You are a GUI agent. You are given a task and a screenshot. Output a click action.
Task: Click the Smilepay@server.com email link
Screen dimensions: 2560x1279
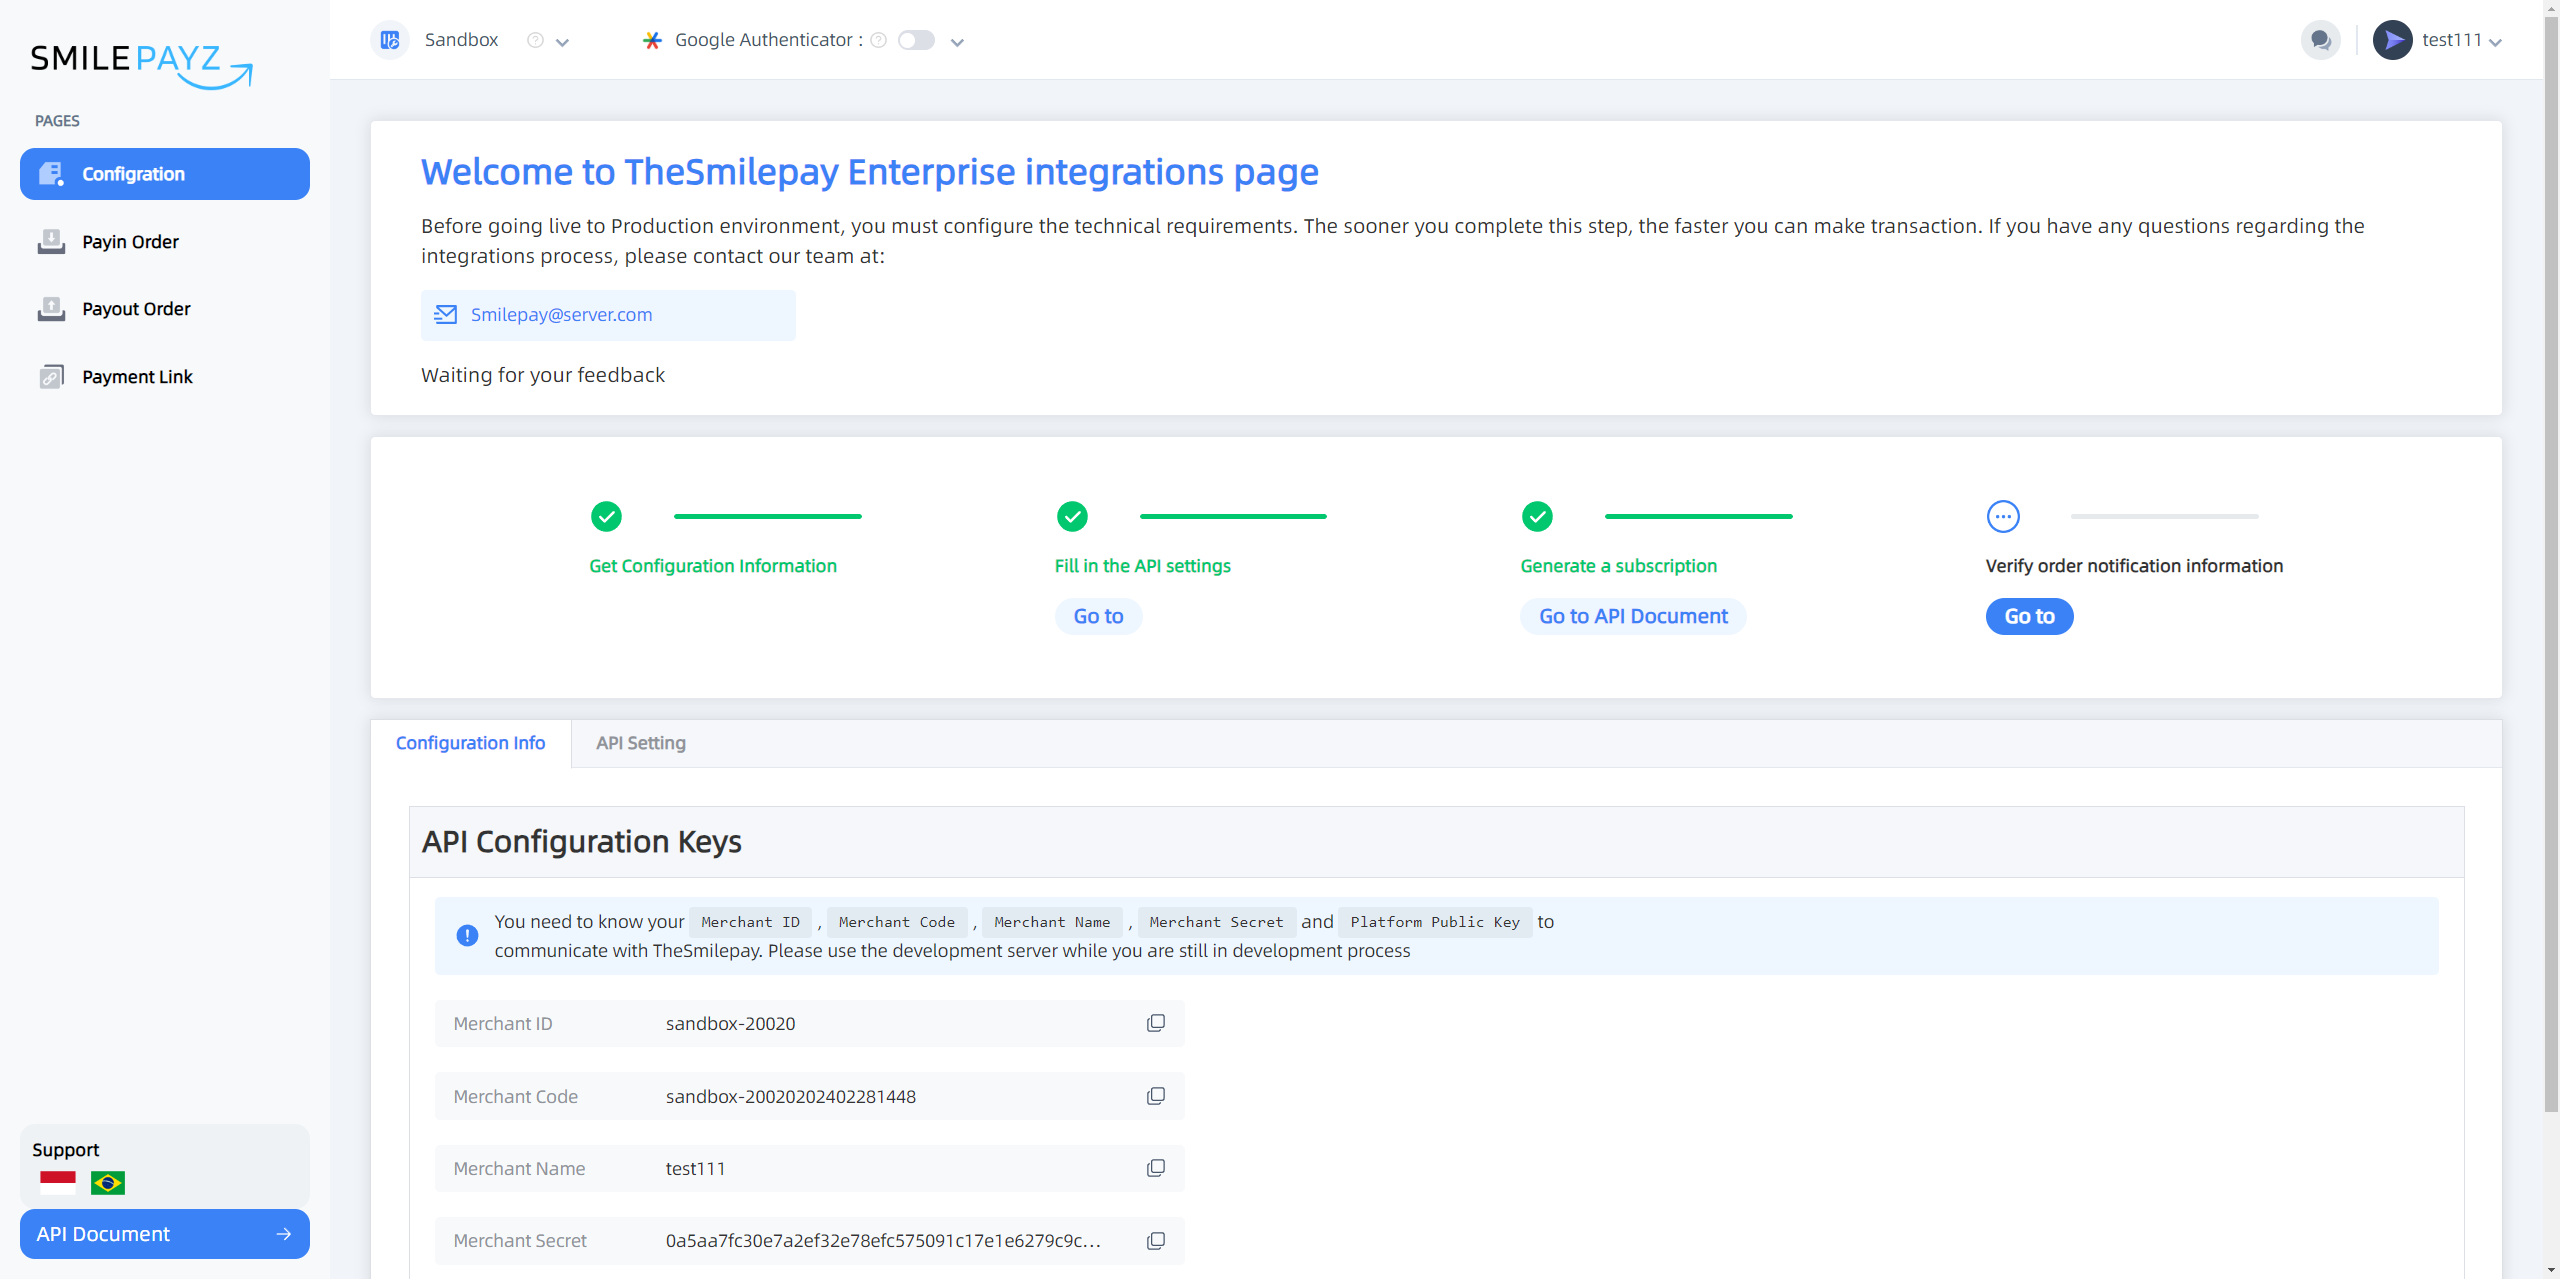click(561, 315)
